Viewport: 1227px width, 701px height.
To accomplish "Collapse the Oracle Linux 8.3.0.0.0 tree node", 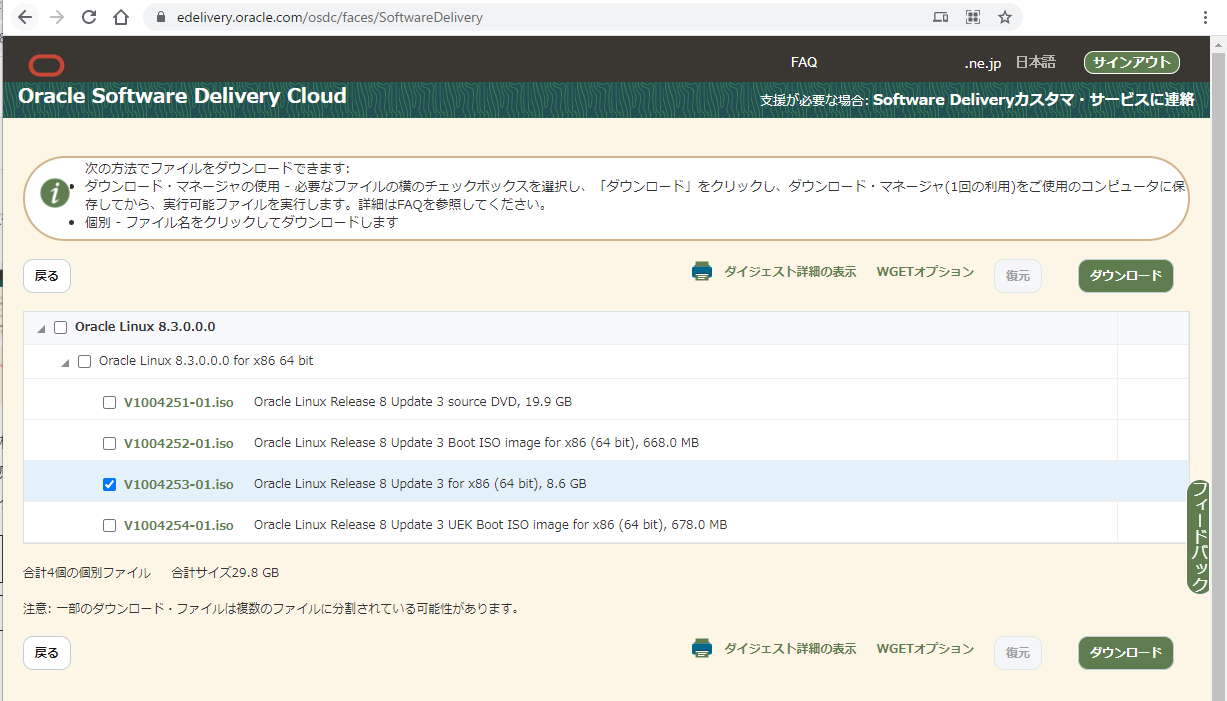I will point(41,329).
